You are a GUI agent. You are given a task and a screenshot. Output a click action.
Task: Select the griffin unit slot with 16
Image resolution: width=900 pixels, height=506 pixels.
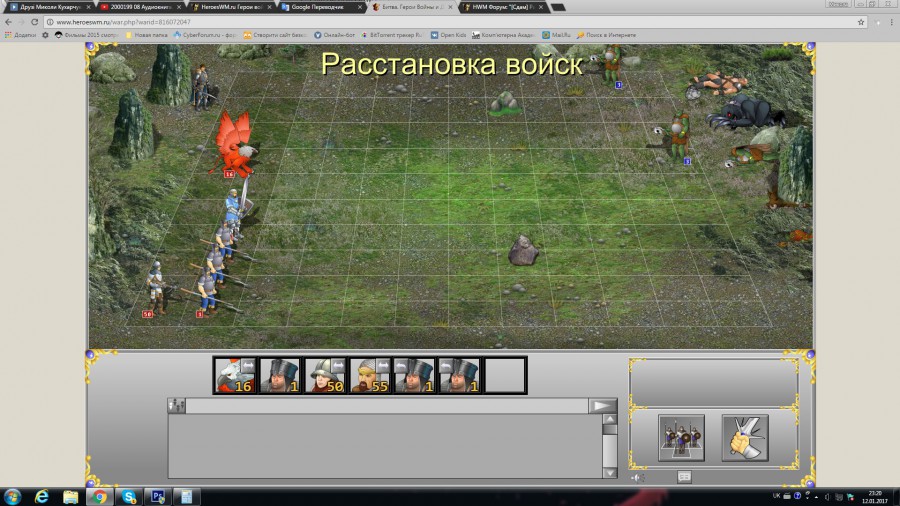point(235,376)
